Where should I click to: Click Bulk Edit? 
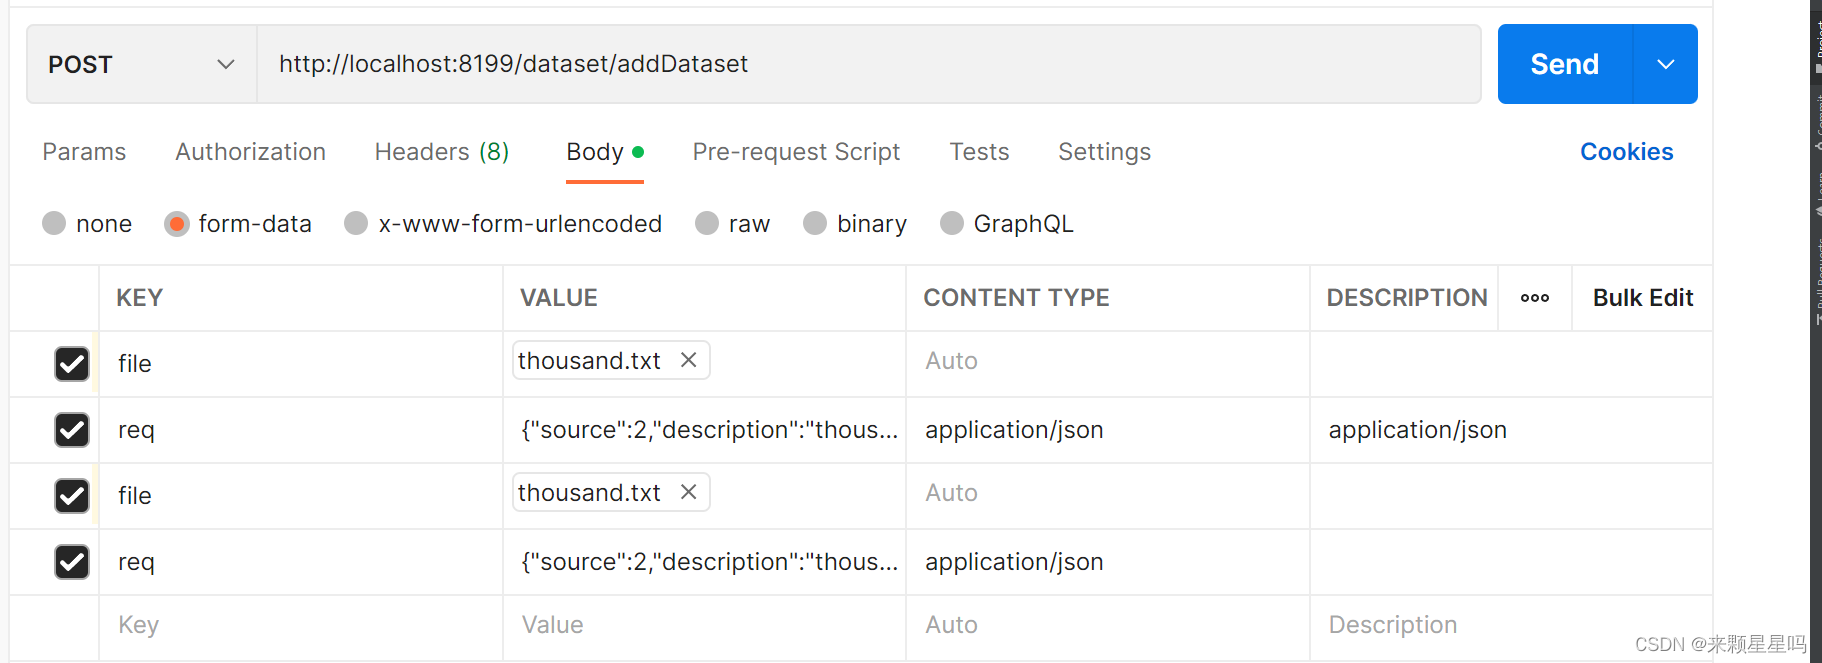(x=1642, y=298)
